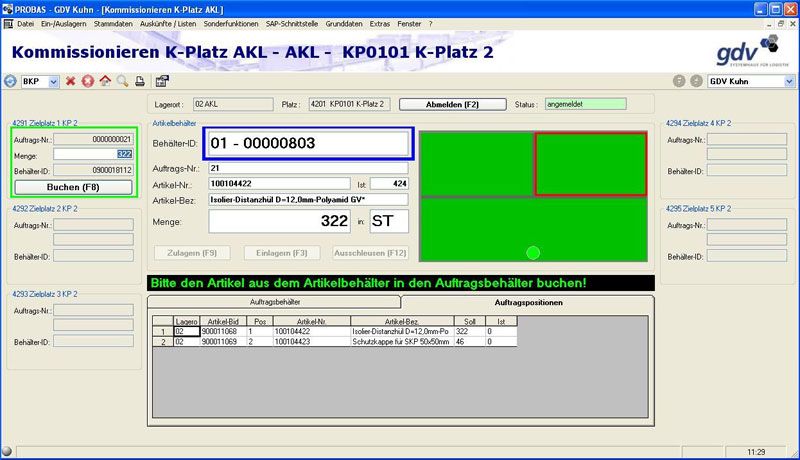Image resolution: width=800 pixels, height=460 pixels.
Task: Click the Soll cell showing 46
Action: click(469, 342)
